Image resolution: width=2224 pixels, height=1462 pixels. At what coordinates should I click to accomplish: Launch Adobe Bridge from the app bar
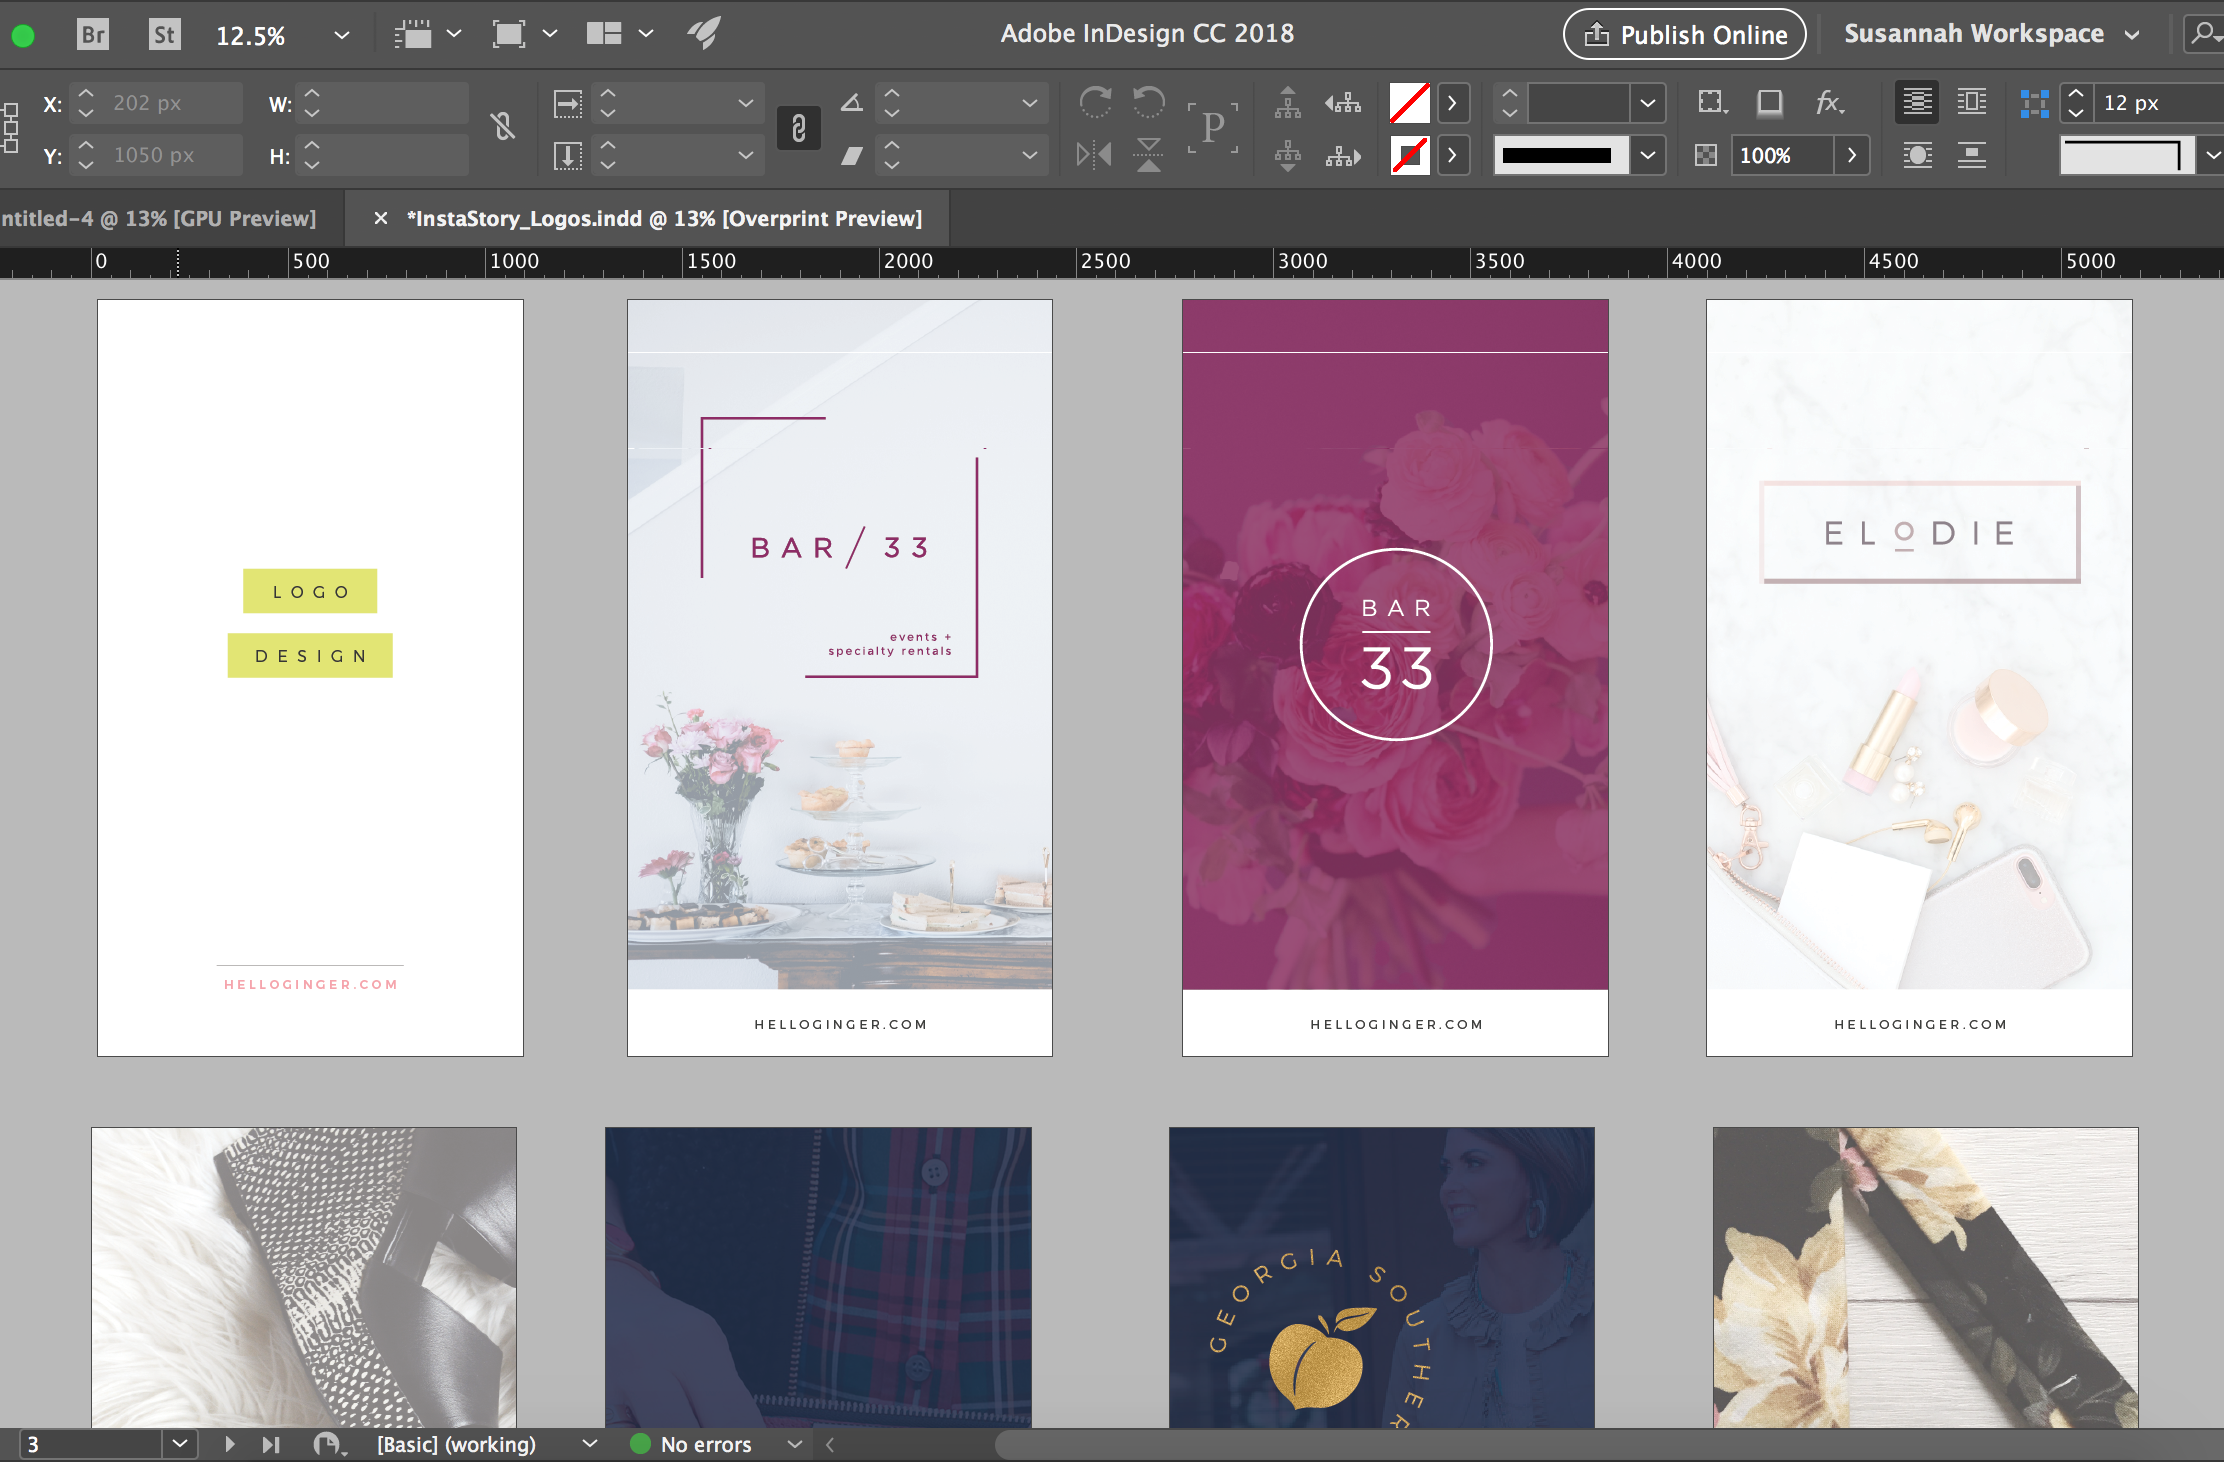coord(92,33)
